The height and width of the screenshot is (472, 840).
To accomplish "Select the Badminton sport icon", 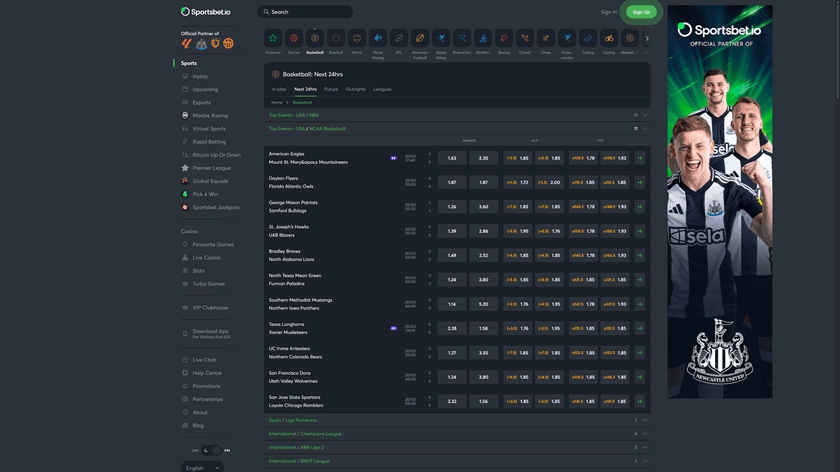I will pyautogui.click(x=462, y=38).
